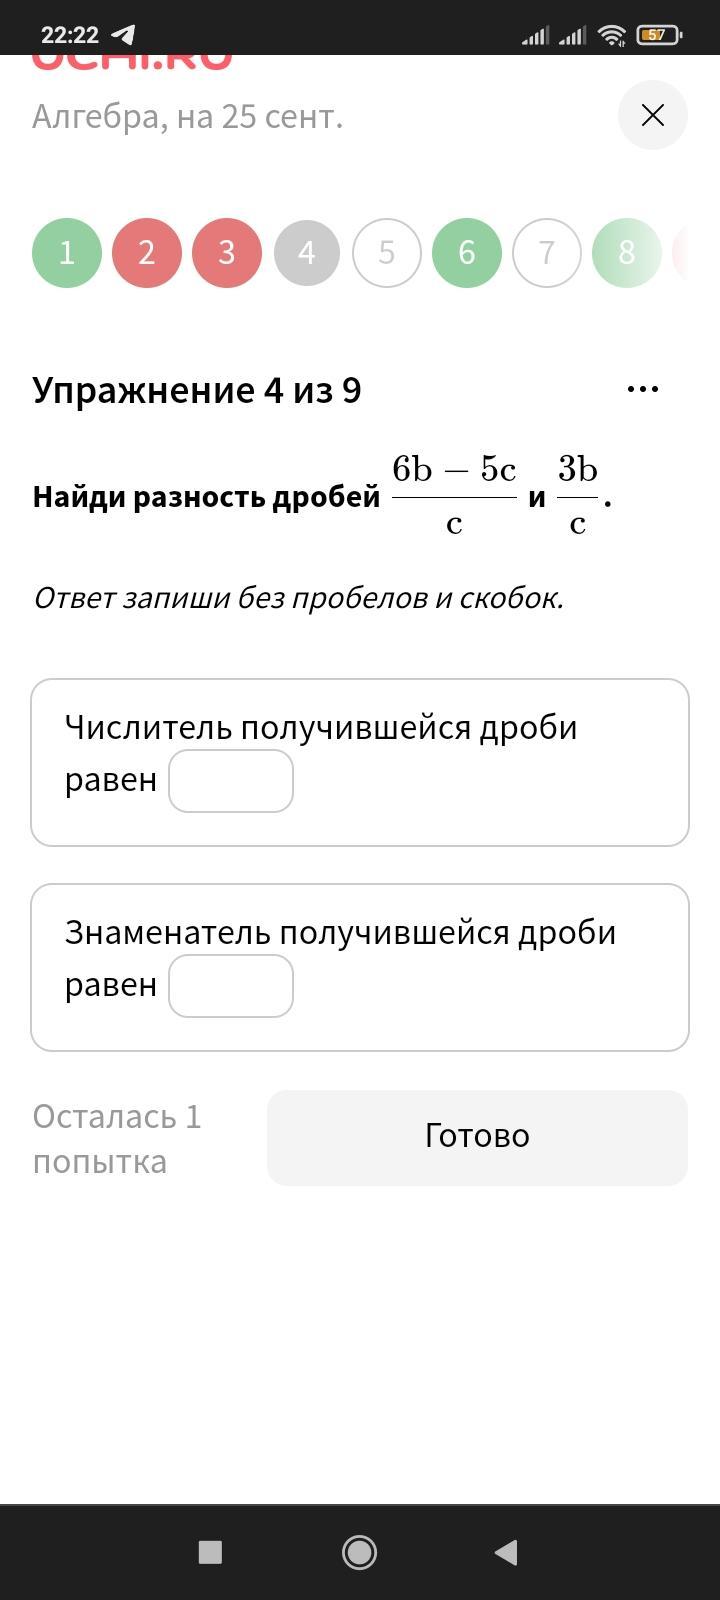Tap the Wi-Fi status icon
720x1600 pixels.
coord(611,36)
